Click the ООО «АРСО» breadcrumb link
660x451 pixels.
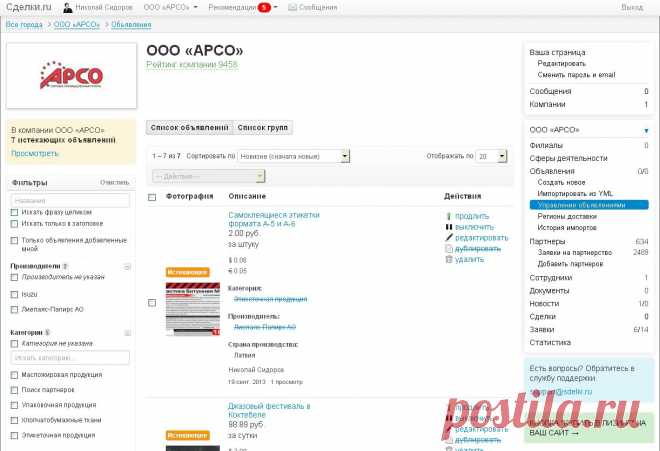[x=77, y=25]
